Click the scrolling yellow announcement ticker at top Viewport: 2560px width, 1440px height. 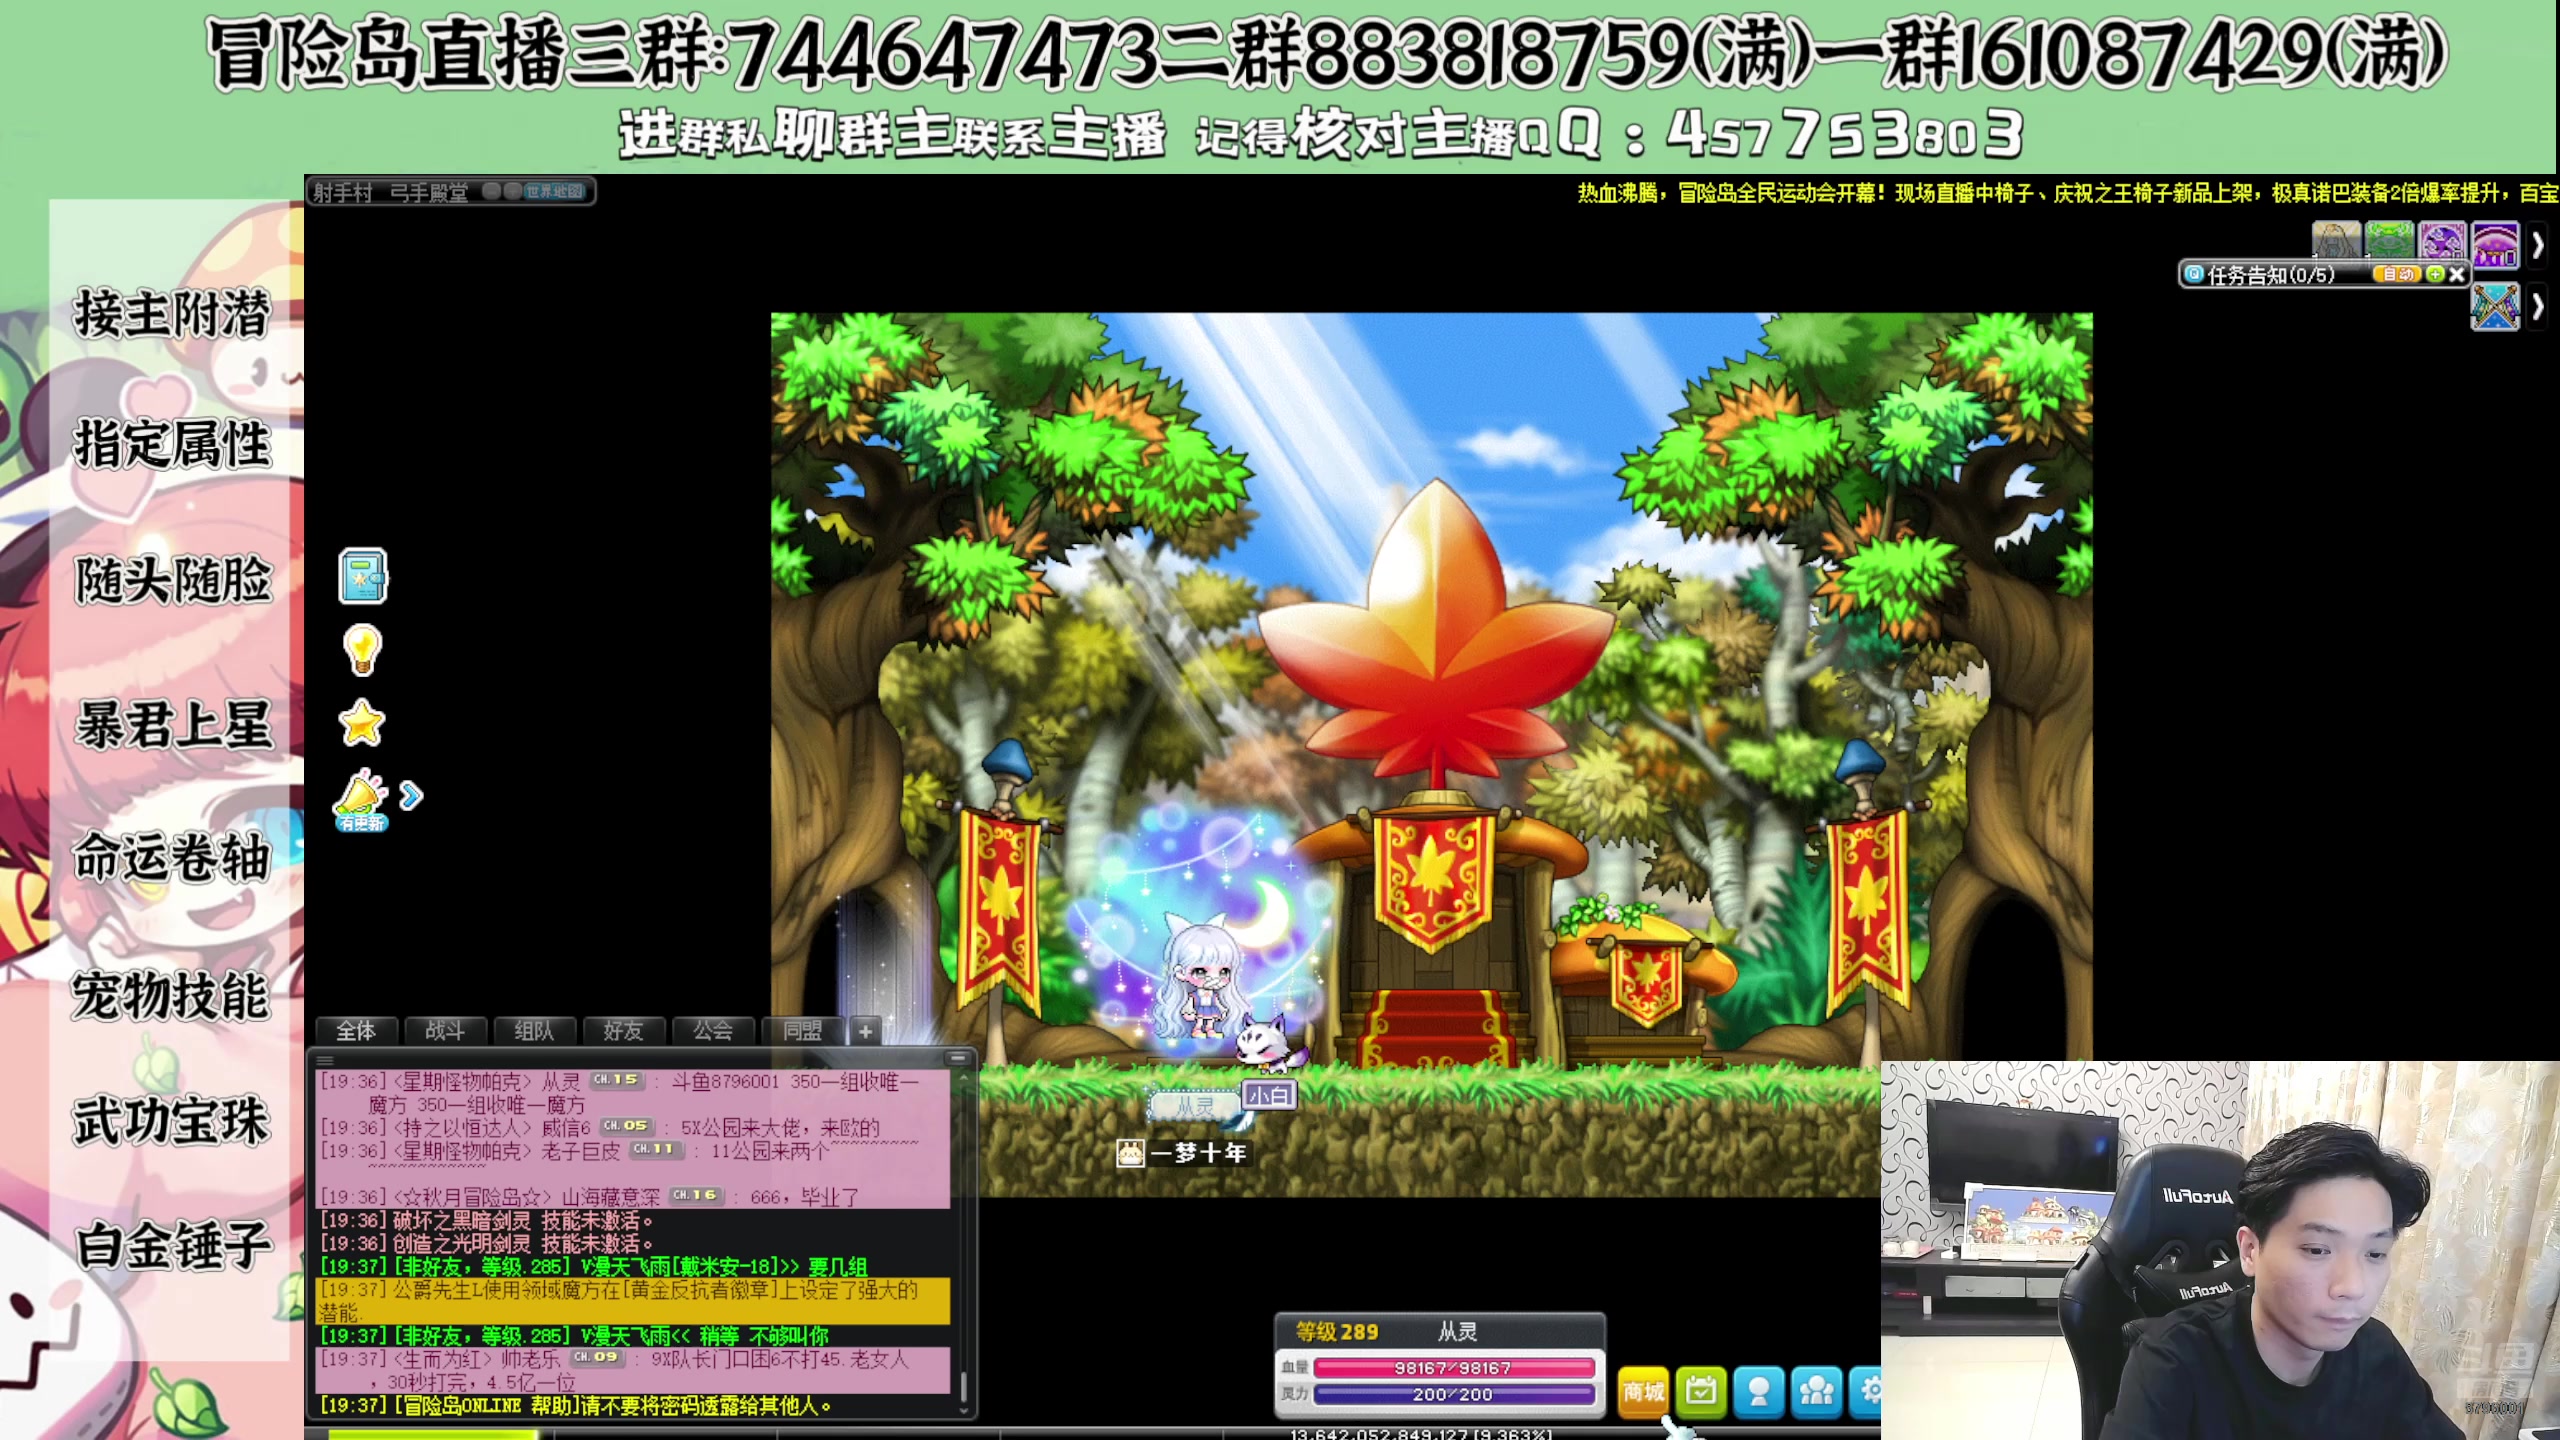tap(2068, 192)
